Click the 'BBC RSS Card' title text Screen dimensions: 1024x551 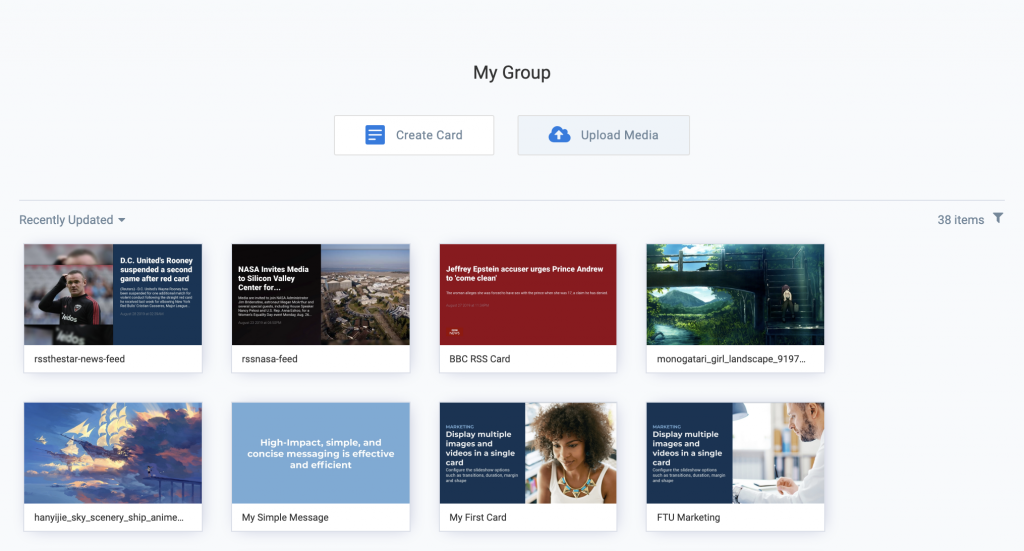click(x=479, y=359)
